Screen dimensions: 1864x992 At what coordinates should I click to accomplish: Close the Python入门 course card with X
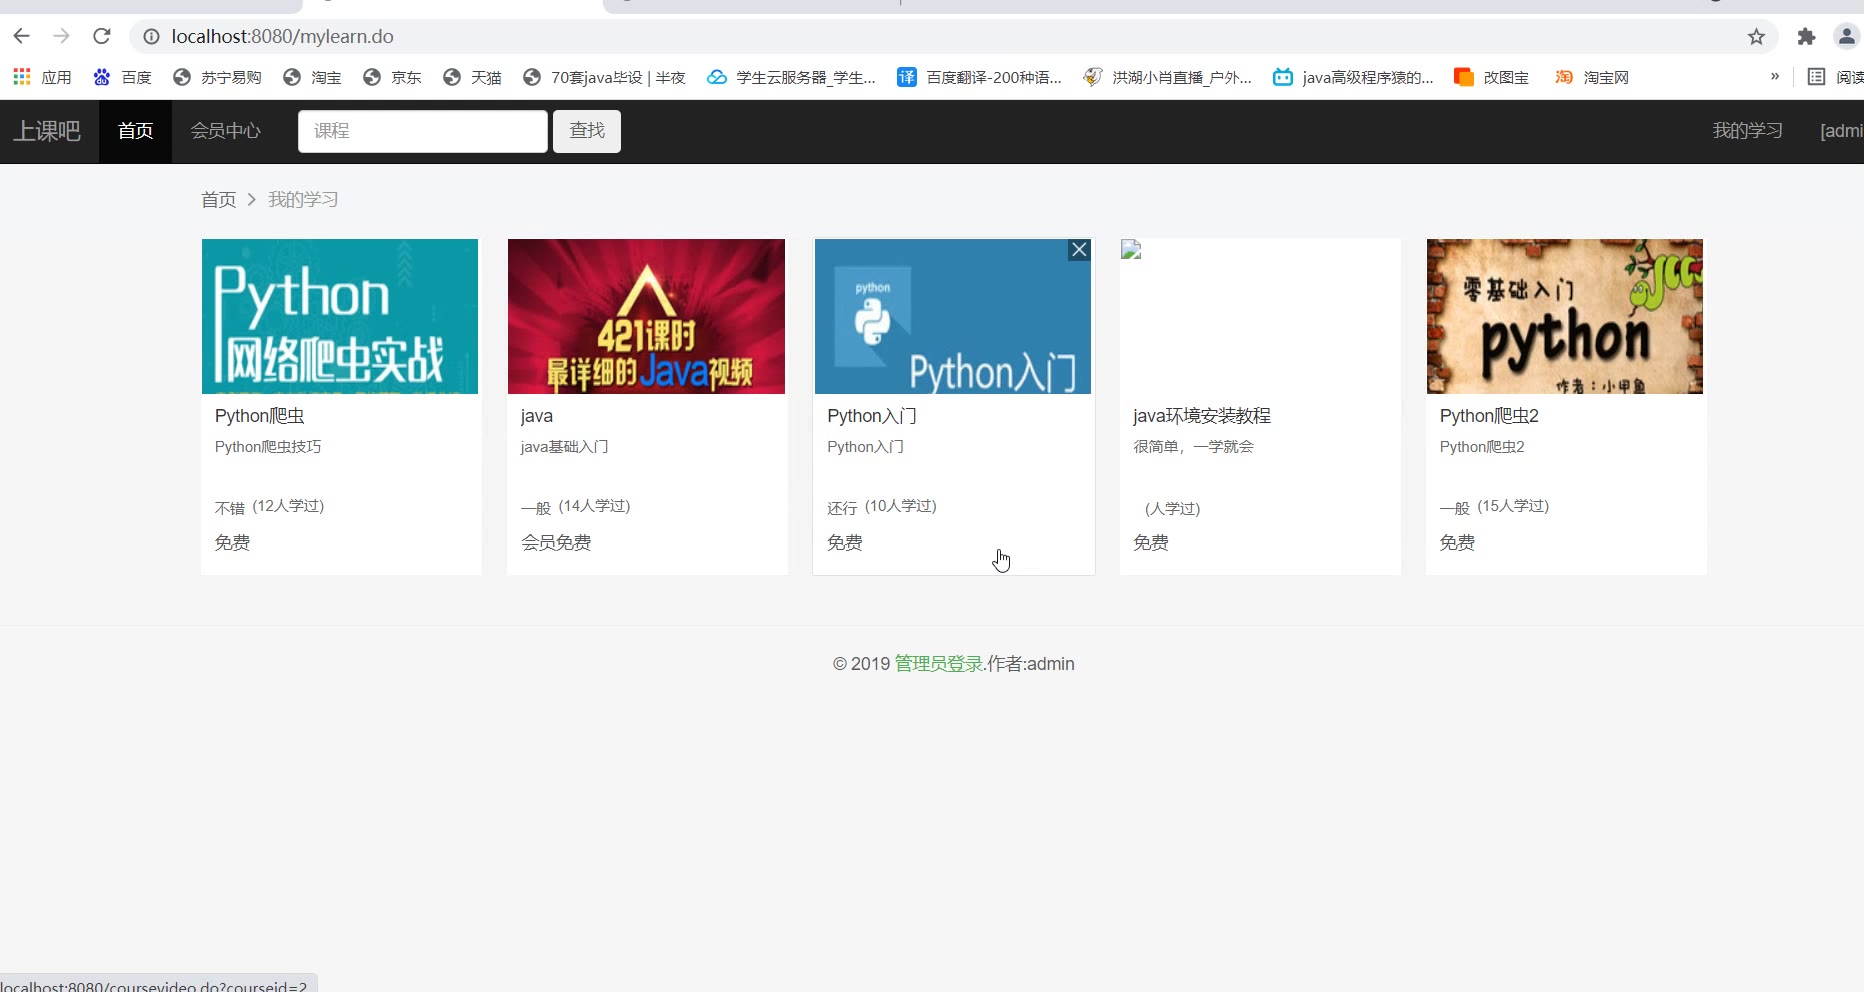point(1079,250)
